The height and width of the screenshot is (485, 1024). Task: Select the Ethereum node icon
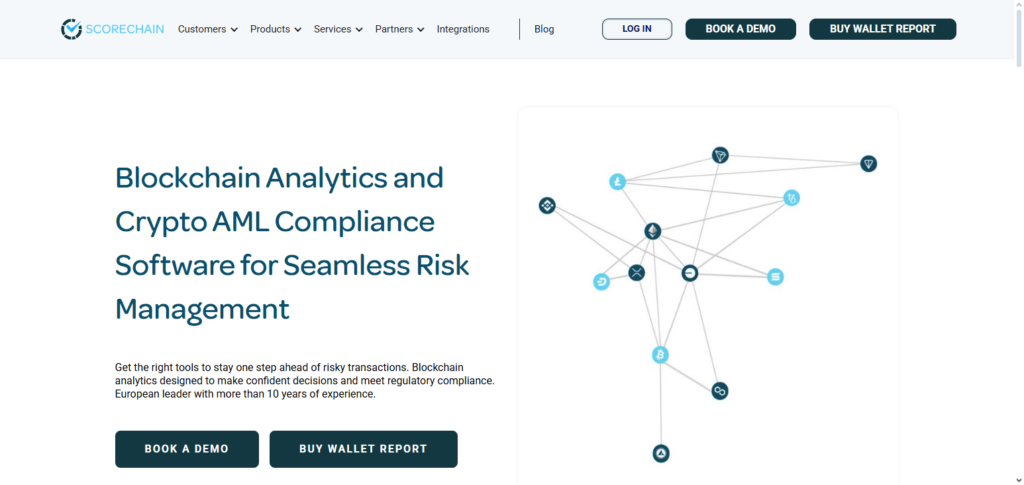pyautogui.click(x=653, y=232)
